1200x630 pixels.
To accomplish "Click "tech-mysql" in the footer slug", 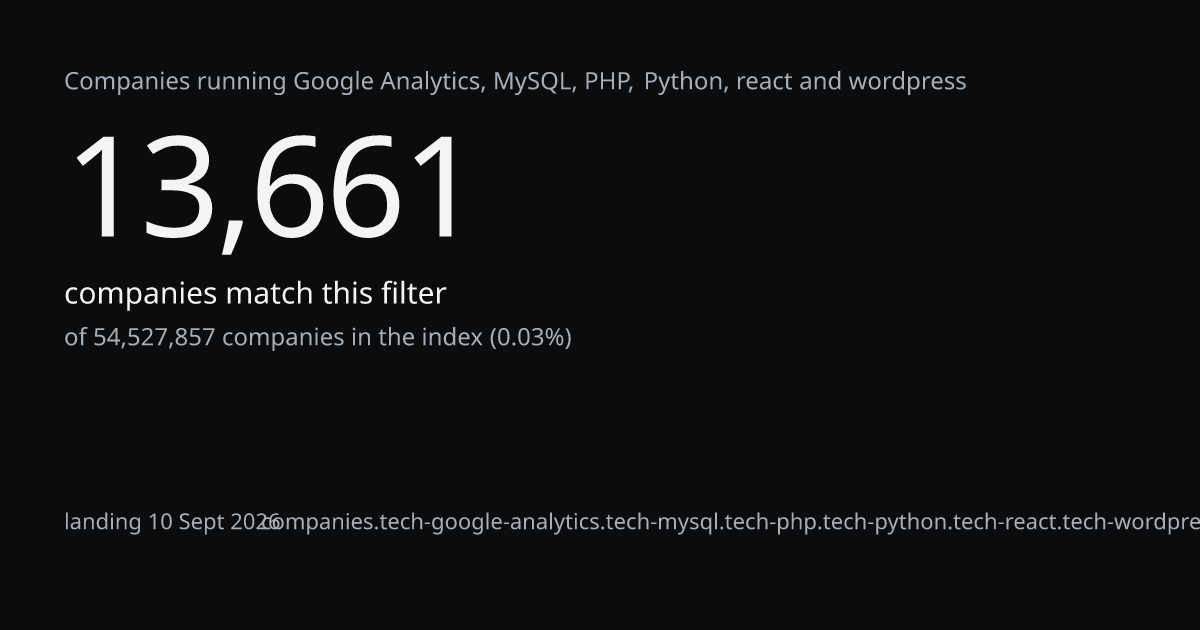I will click(662, 522).
